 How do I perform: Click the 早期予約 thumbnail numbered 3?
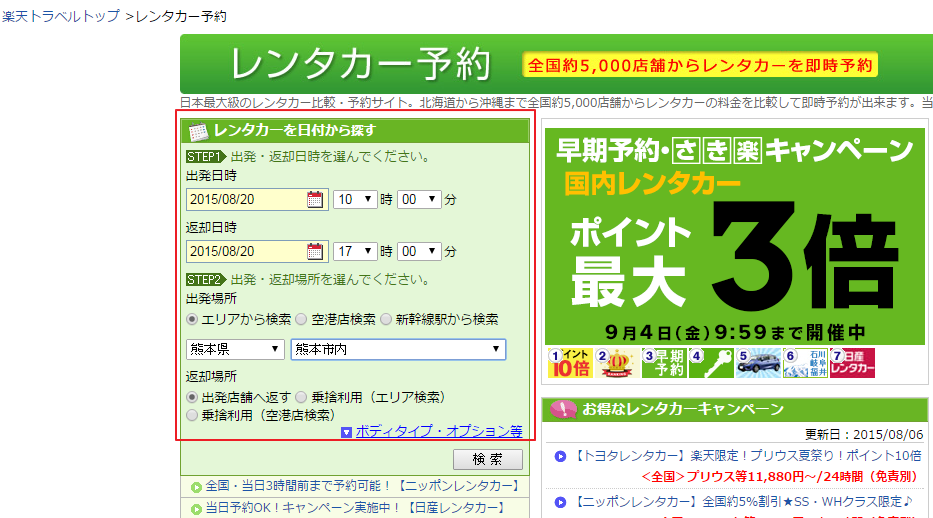[x=664, y=363]
